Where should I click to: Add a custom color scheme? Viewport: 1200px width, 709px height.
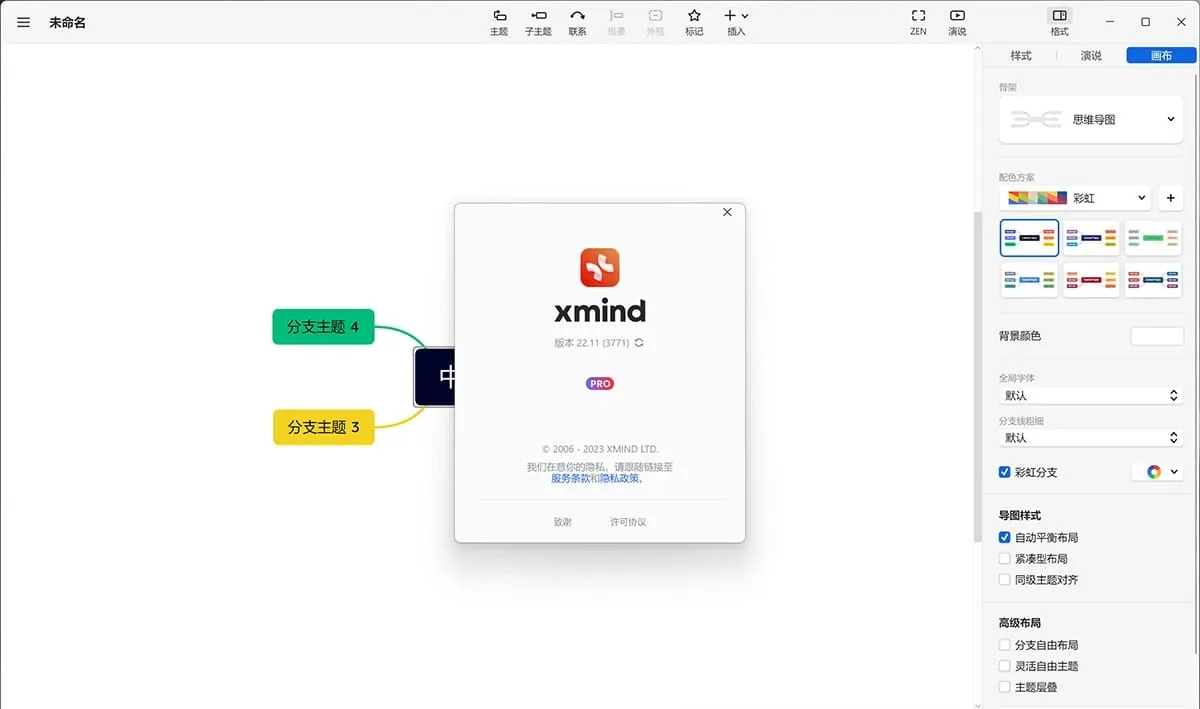tap(1171, 198)
